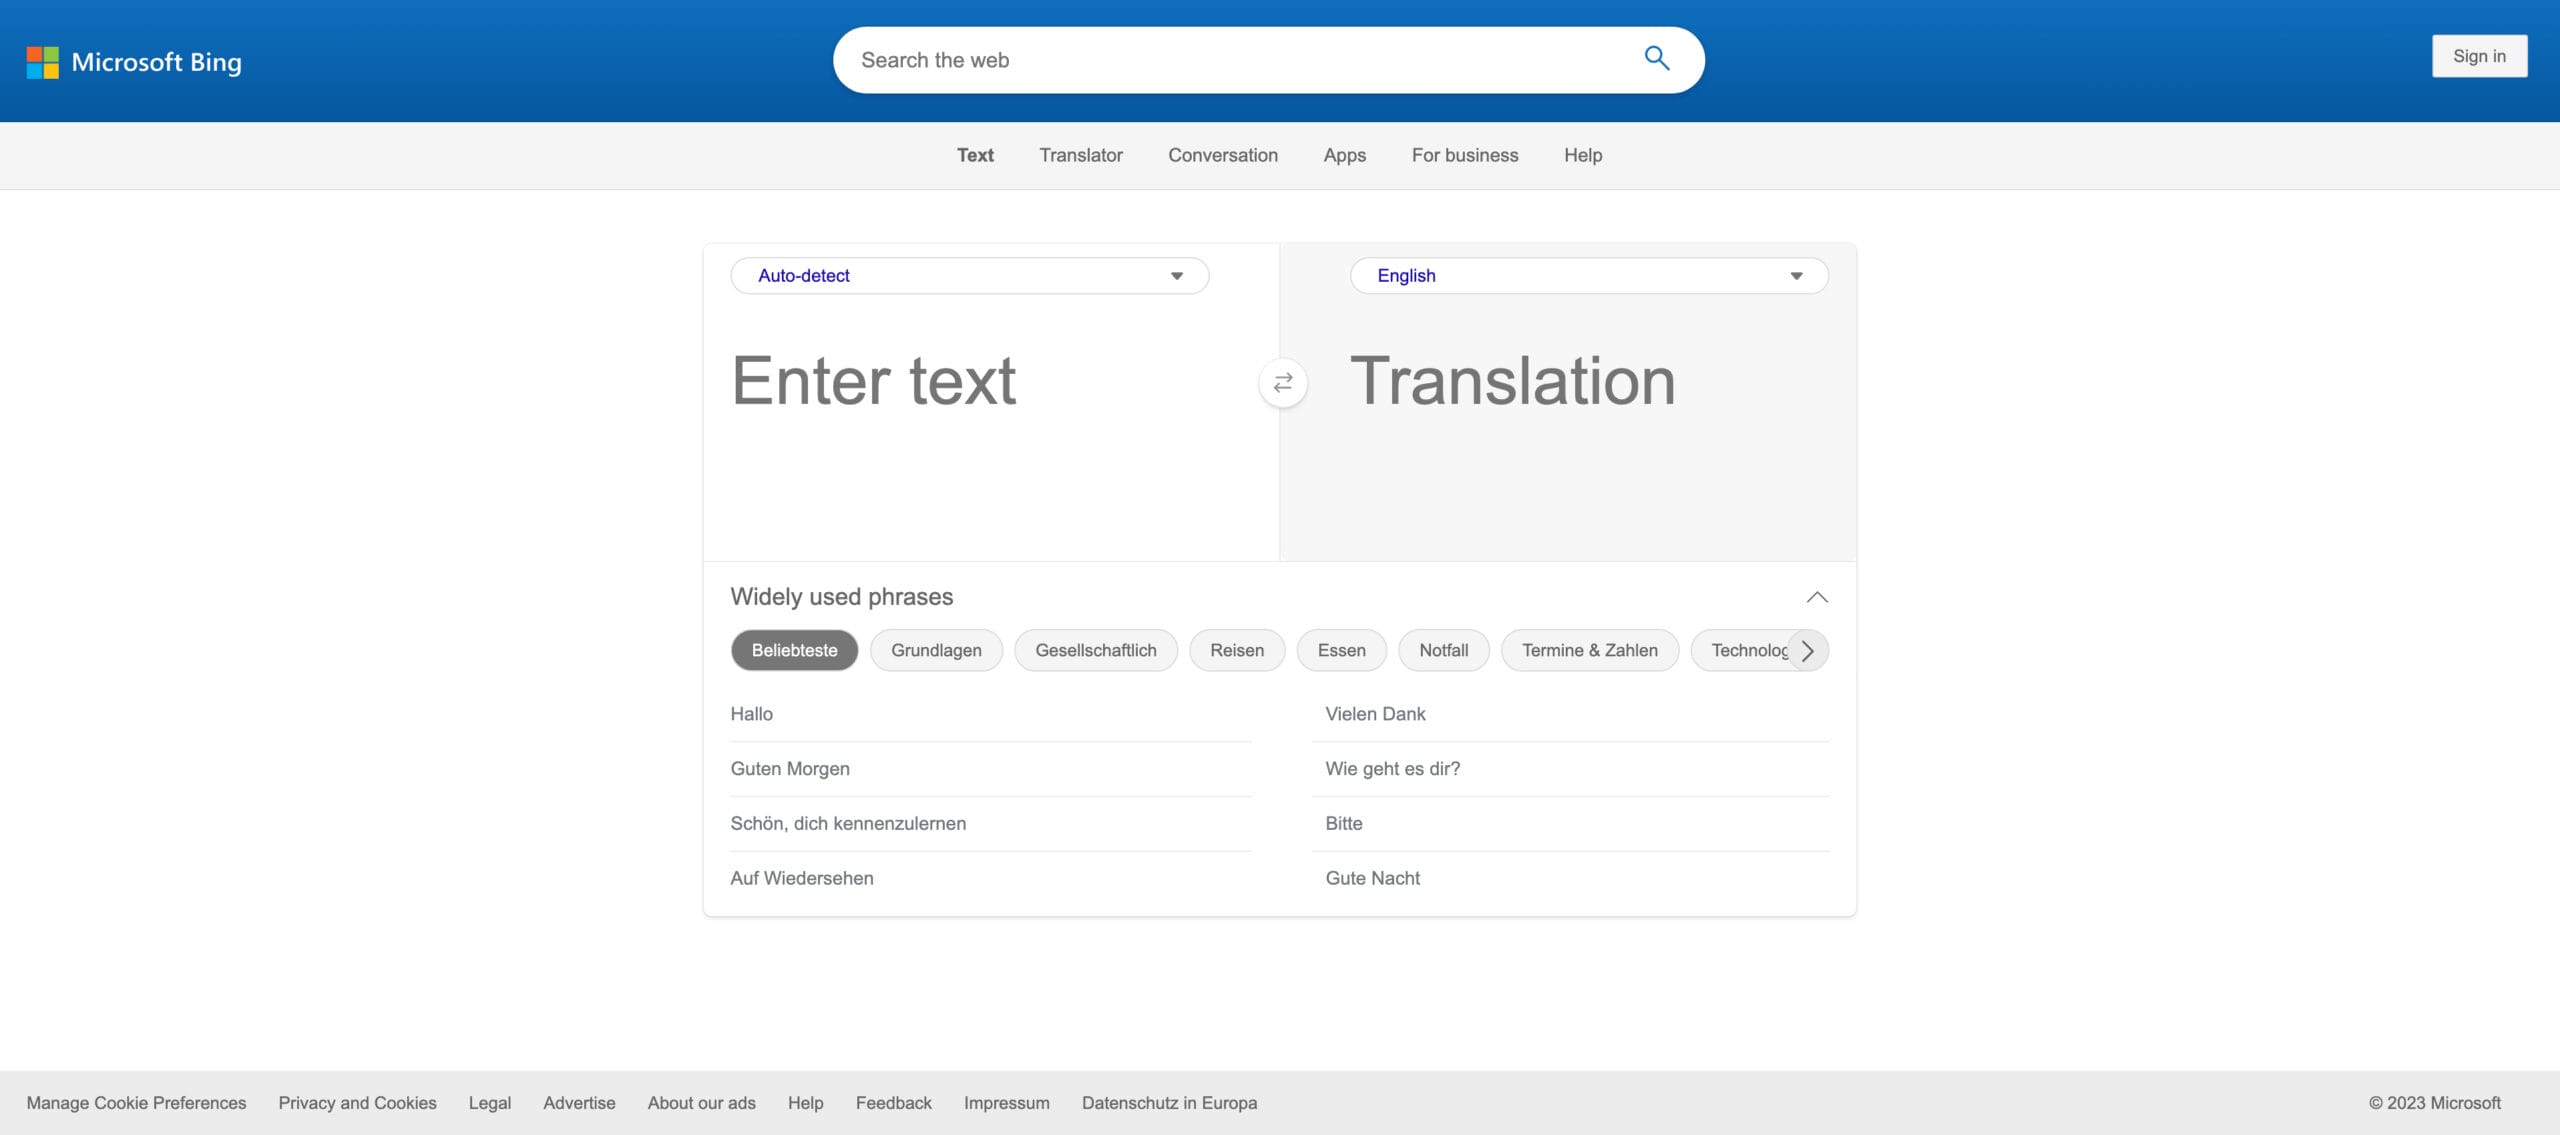2560x1135 pixels.
Task: Click the swap languages icon
Action: 1282,382
